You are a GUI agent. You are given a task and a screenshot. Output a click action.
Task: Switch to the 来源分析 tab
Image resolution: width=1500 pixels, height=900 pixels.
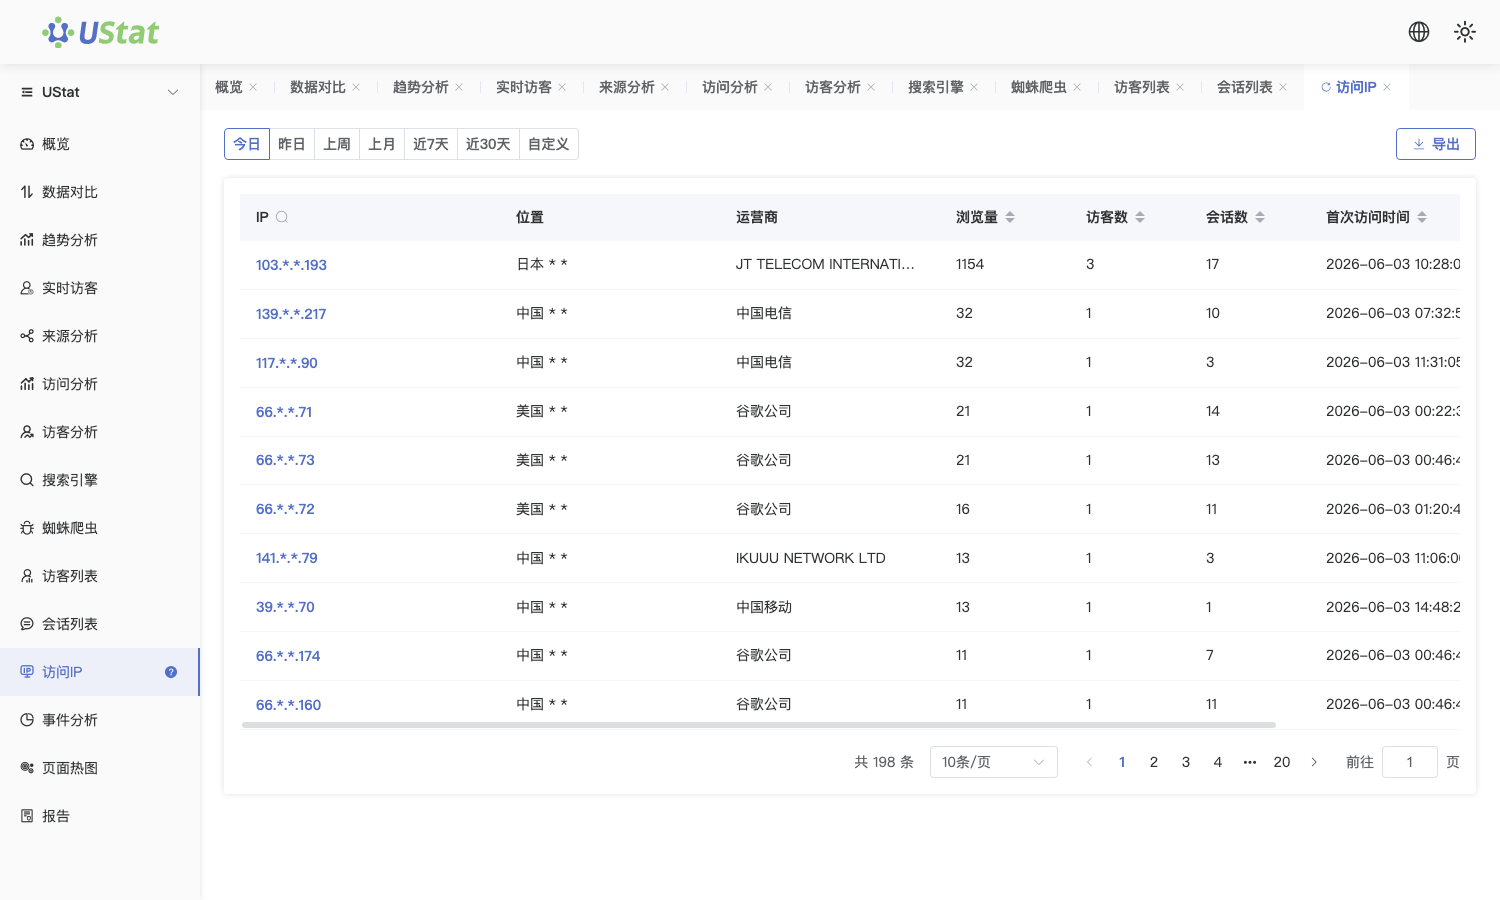click(627, 87)
